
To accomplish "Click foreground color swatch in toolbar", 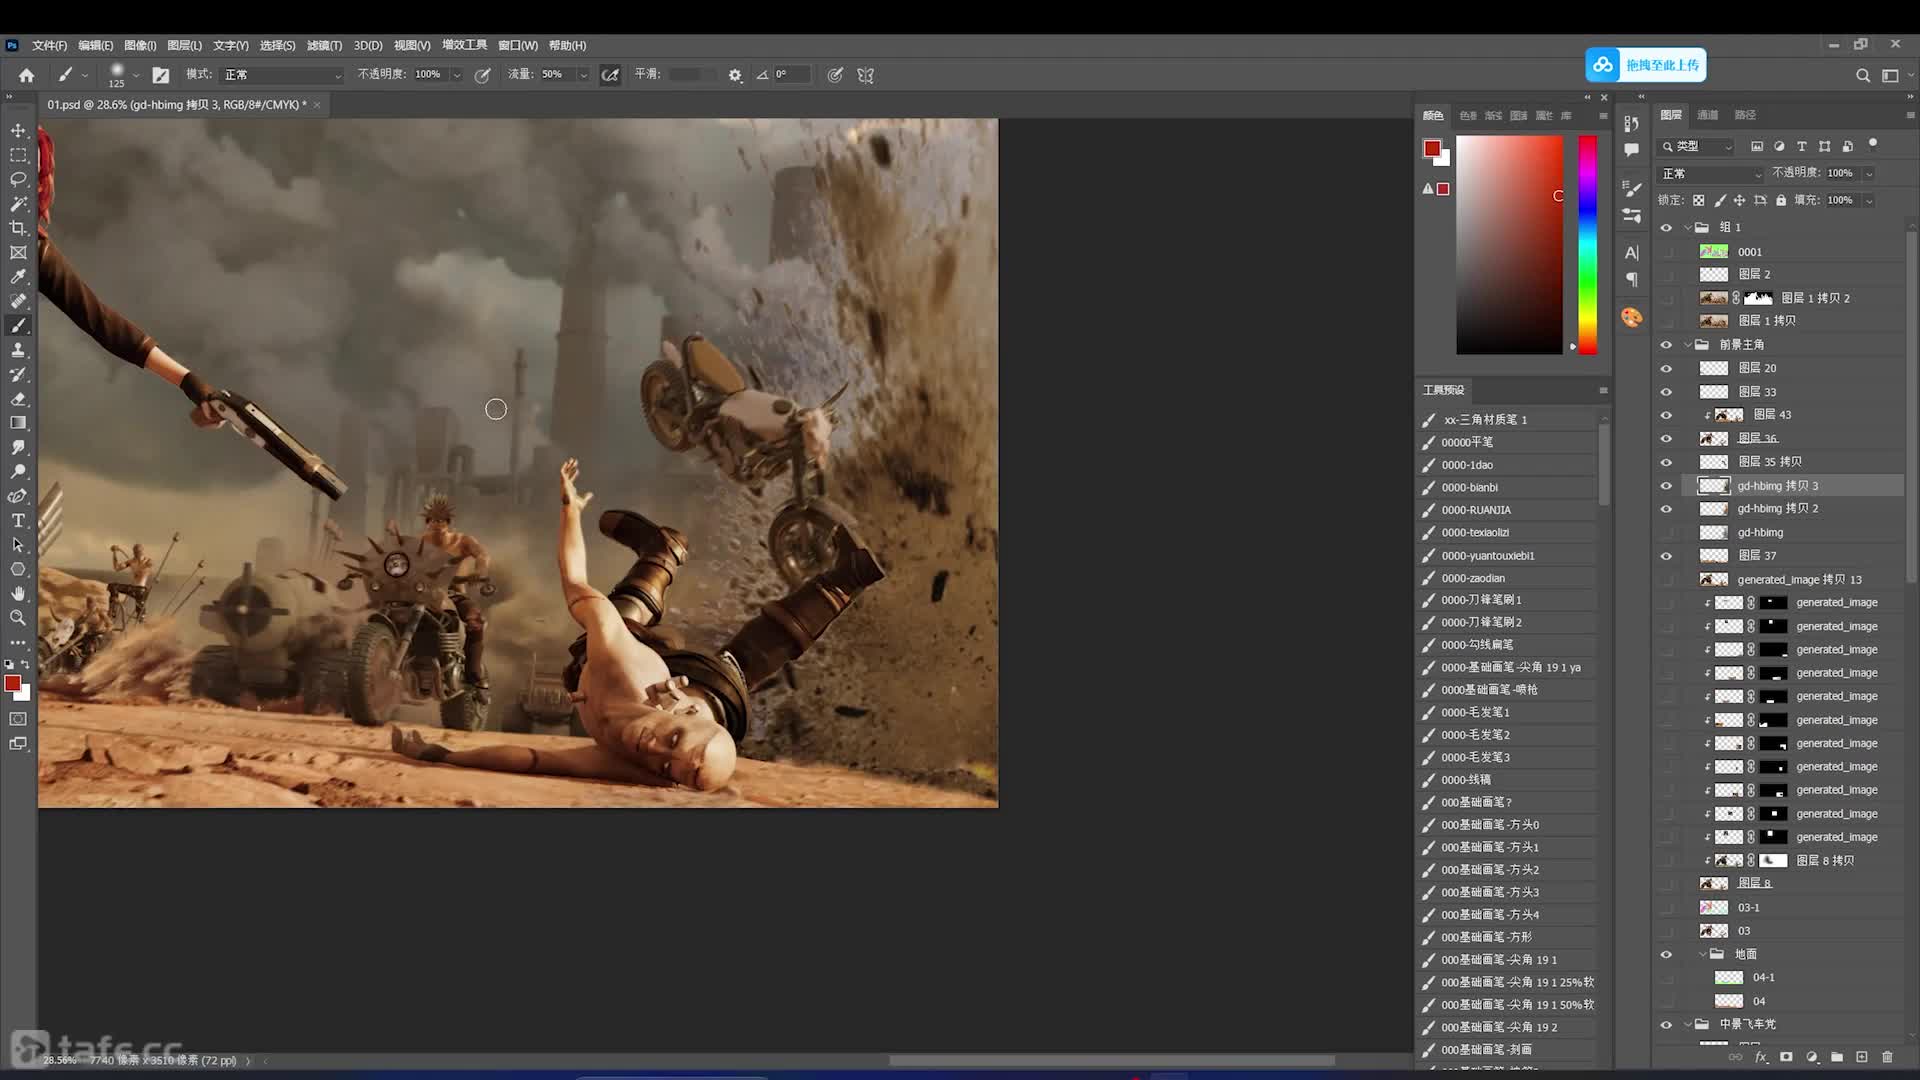I will click(12, 684).
